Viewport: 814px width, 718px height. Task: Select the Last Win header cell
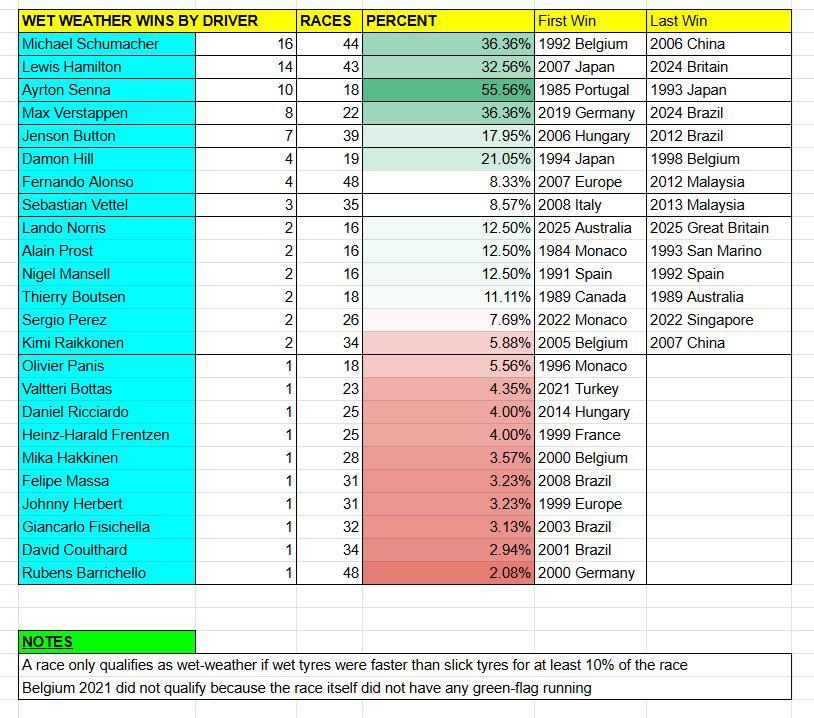(679, 20)
